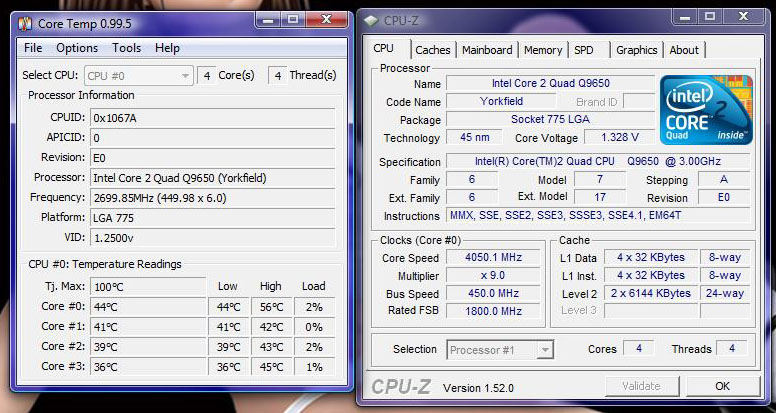This screenshot has width=776, height=413.
Task: Click the Core #3 Load value 1%
Action: point(314,367)
